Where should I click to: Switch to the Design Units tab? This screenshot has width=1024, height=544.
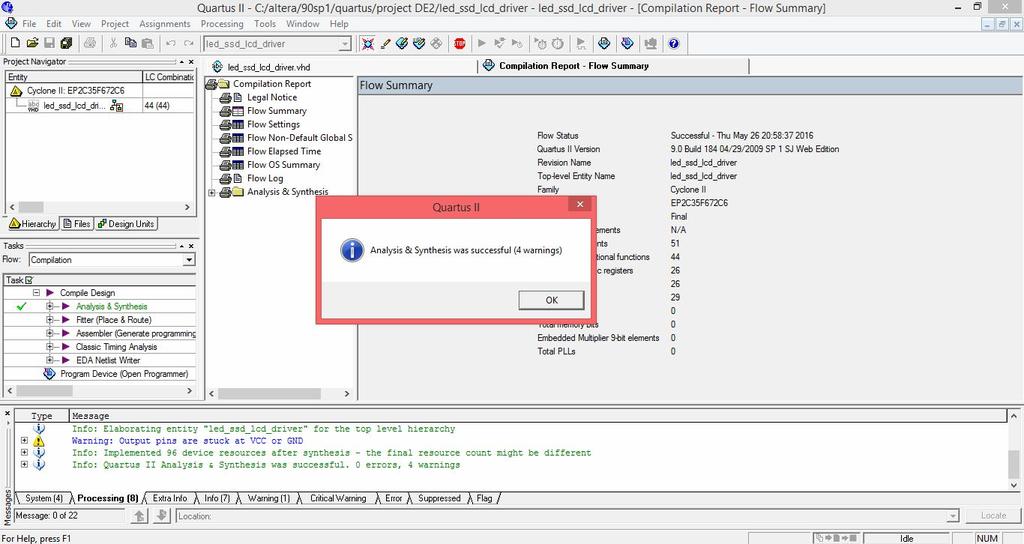[126, 223]
